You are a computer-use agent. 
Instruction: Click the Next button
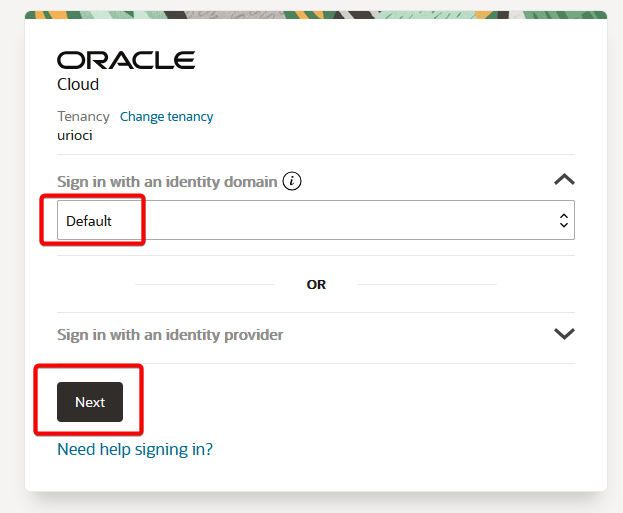(x=90, y=402)
